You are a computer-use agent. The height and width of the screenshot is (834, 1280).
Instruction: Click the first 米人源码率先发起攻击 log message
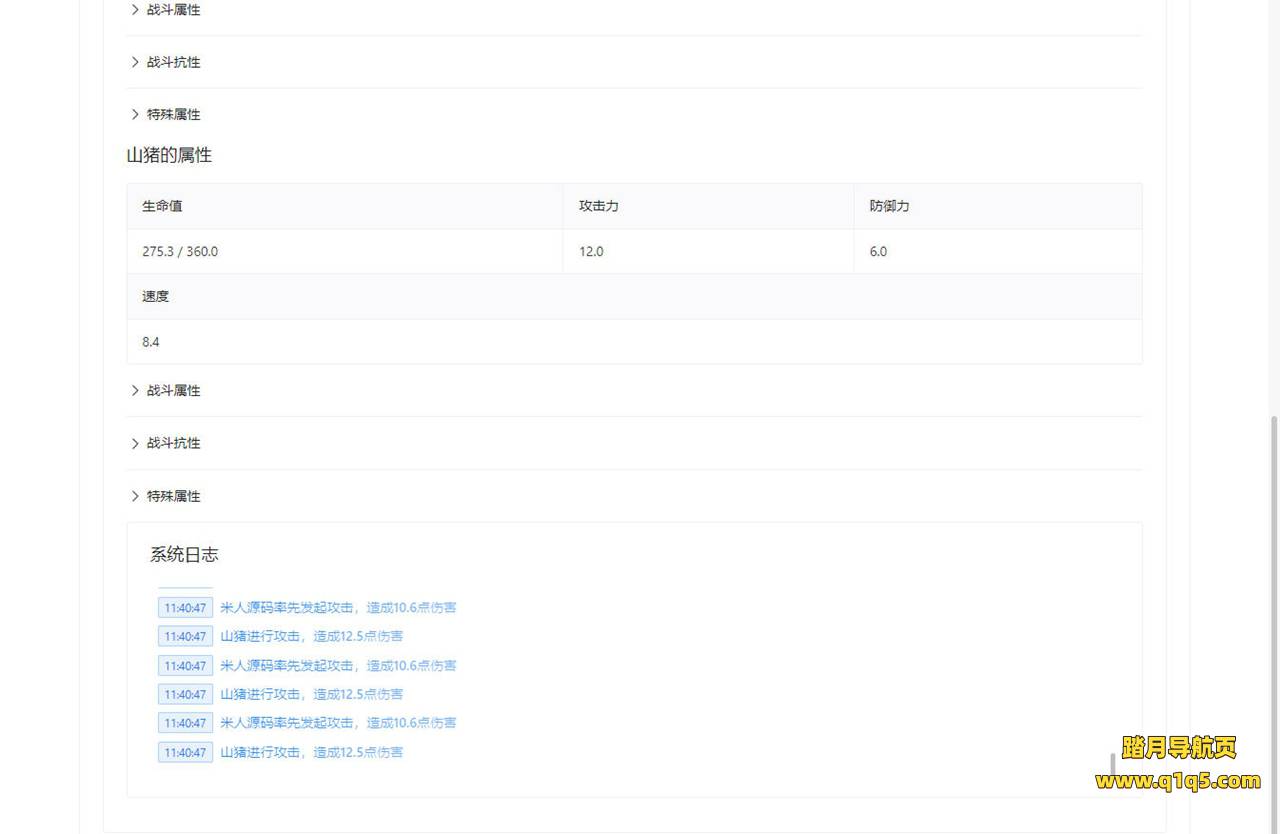[338, 608]
